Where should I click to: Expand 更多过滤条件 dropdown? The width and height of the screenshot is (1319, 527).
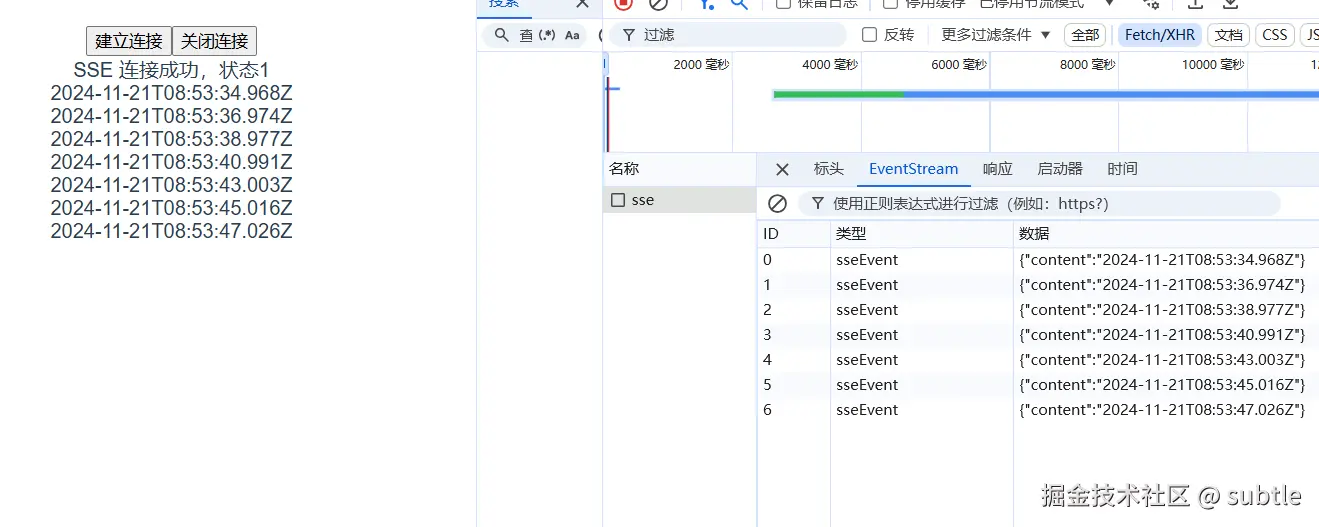tap(996, 35)
